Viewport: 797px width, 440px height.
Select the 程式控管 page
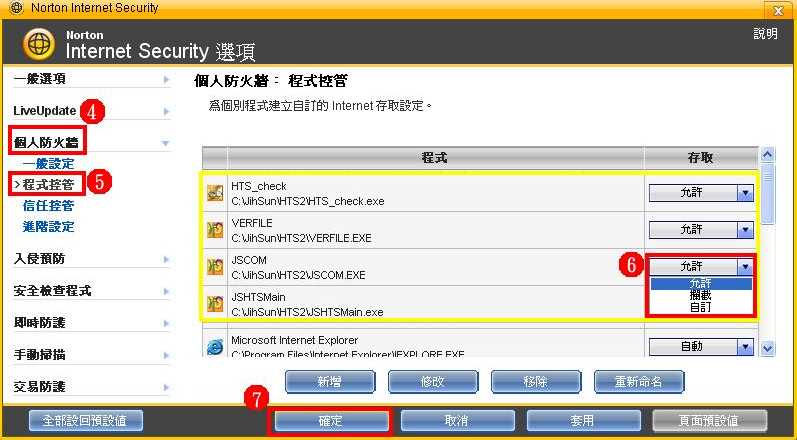coord(48,185)
